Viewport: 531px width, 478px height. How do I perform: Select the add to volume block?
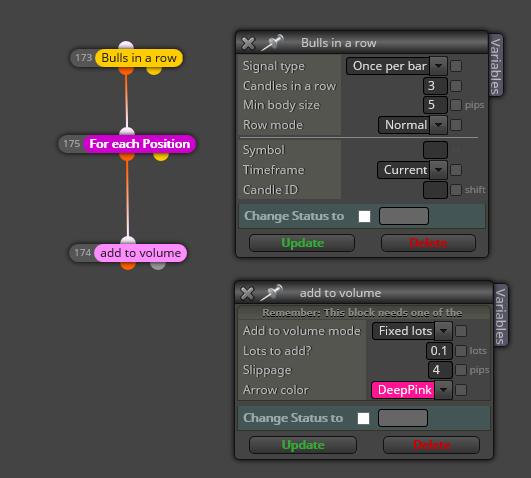coord(141,253)
